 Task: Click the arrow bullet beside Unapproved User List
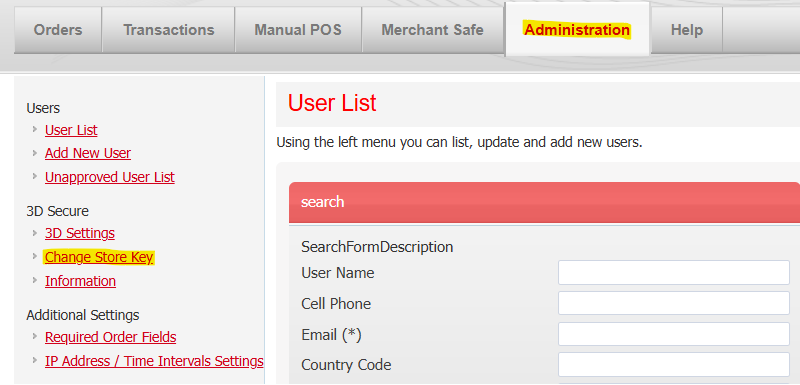35,176
